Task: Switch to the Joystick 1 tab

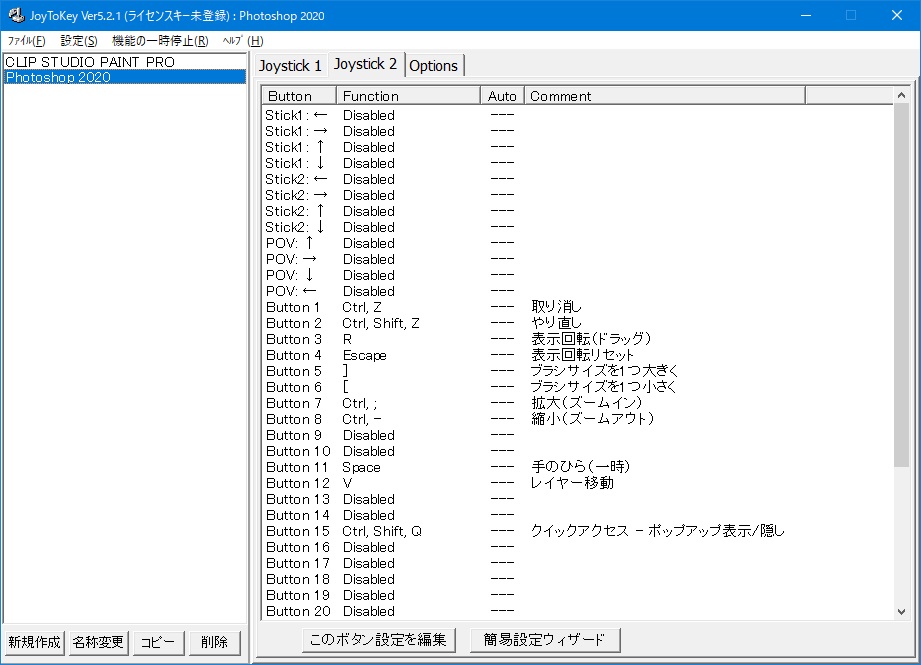Action: point(291,65)
